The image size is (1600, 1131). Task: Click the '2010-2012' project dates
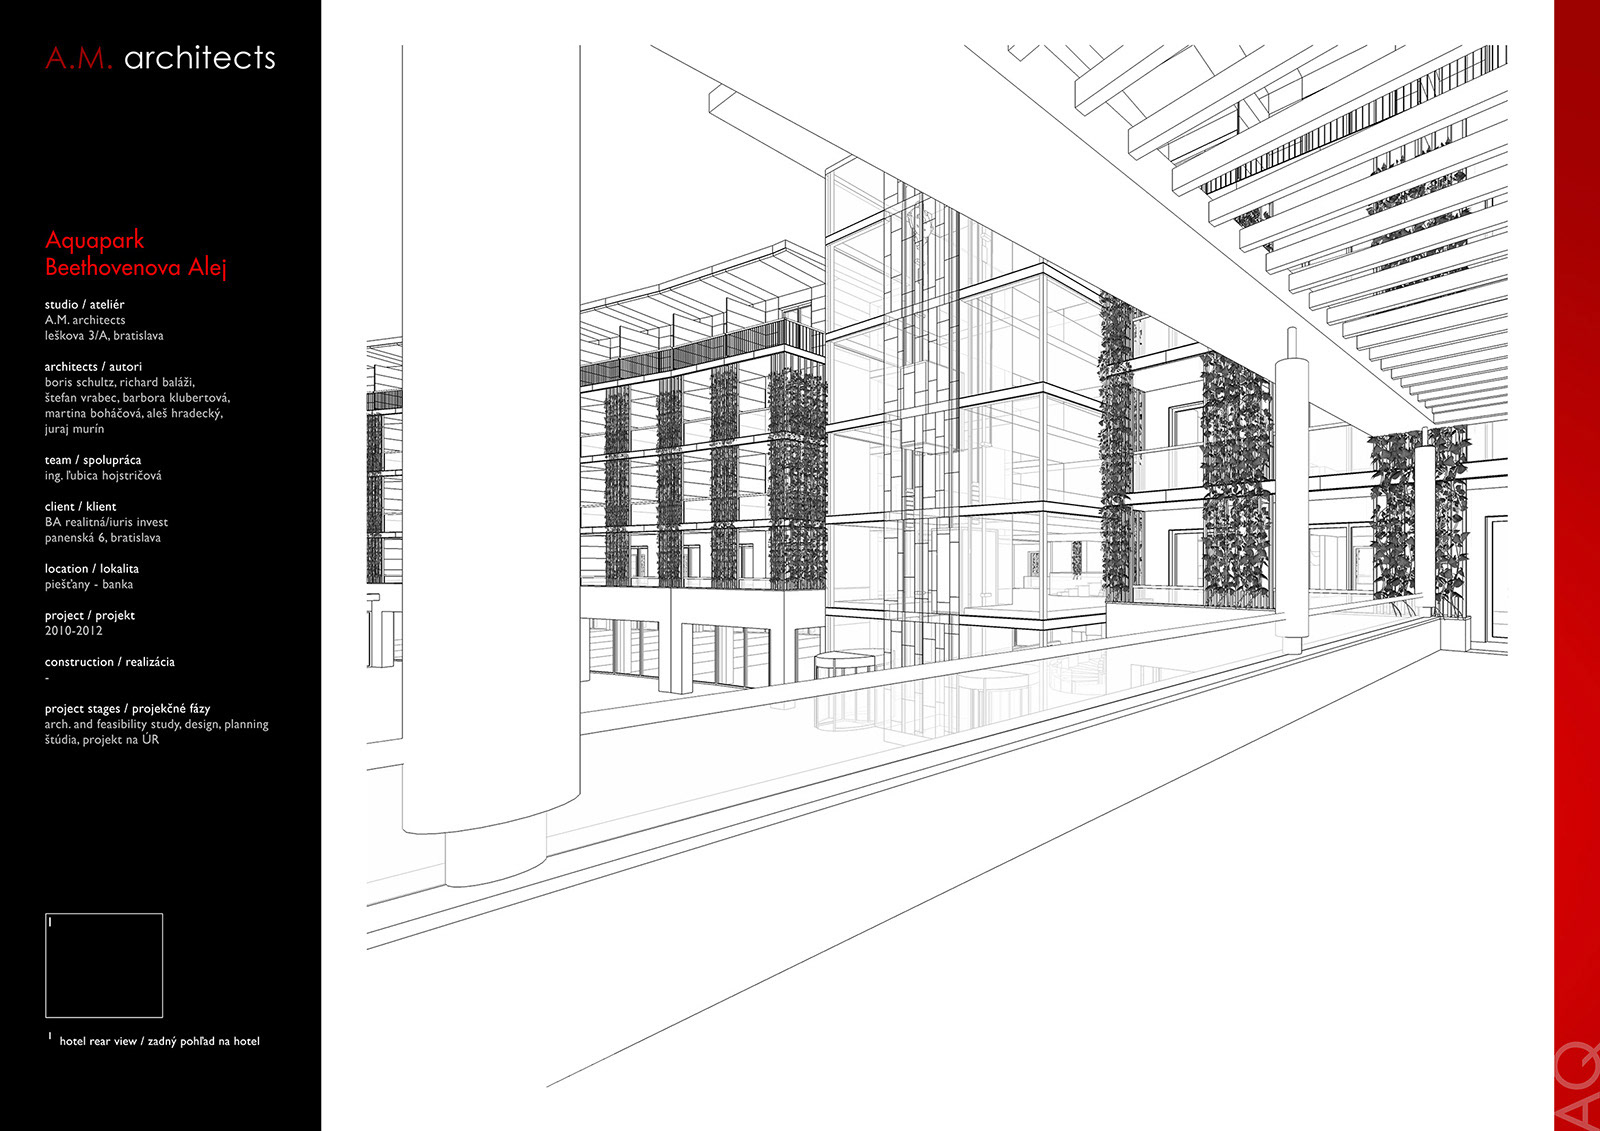pos(74,631)
